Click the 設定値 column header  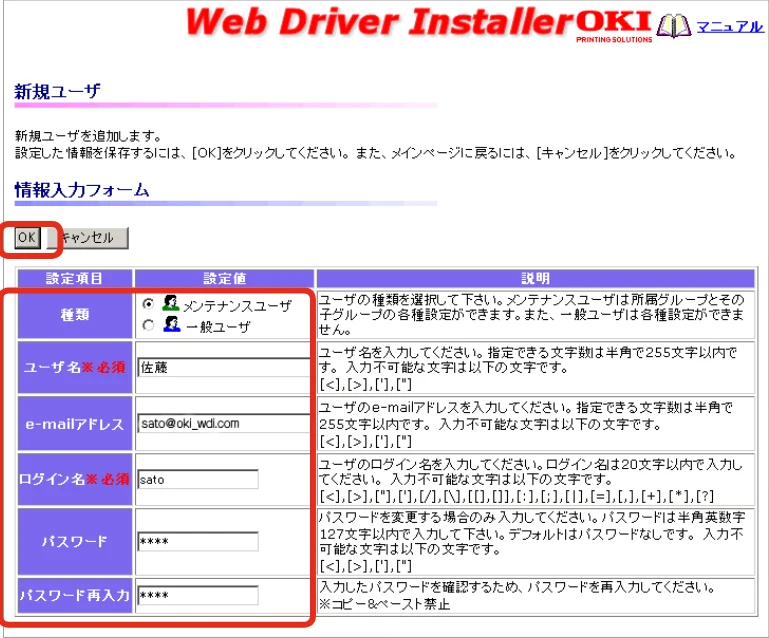(225, 279)
